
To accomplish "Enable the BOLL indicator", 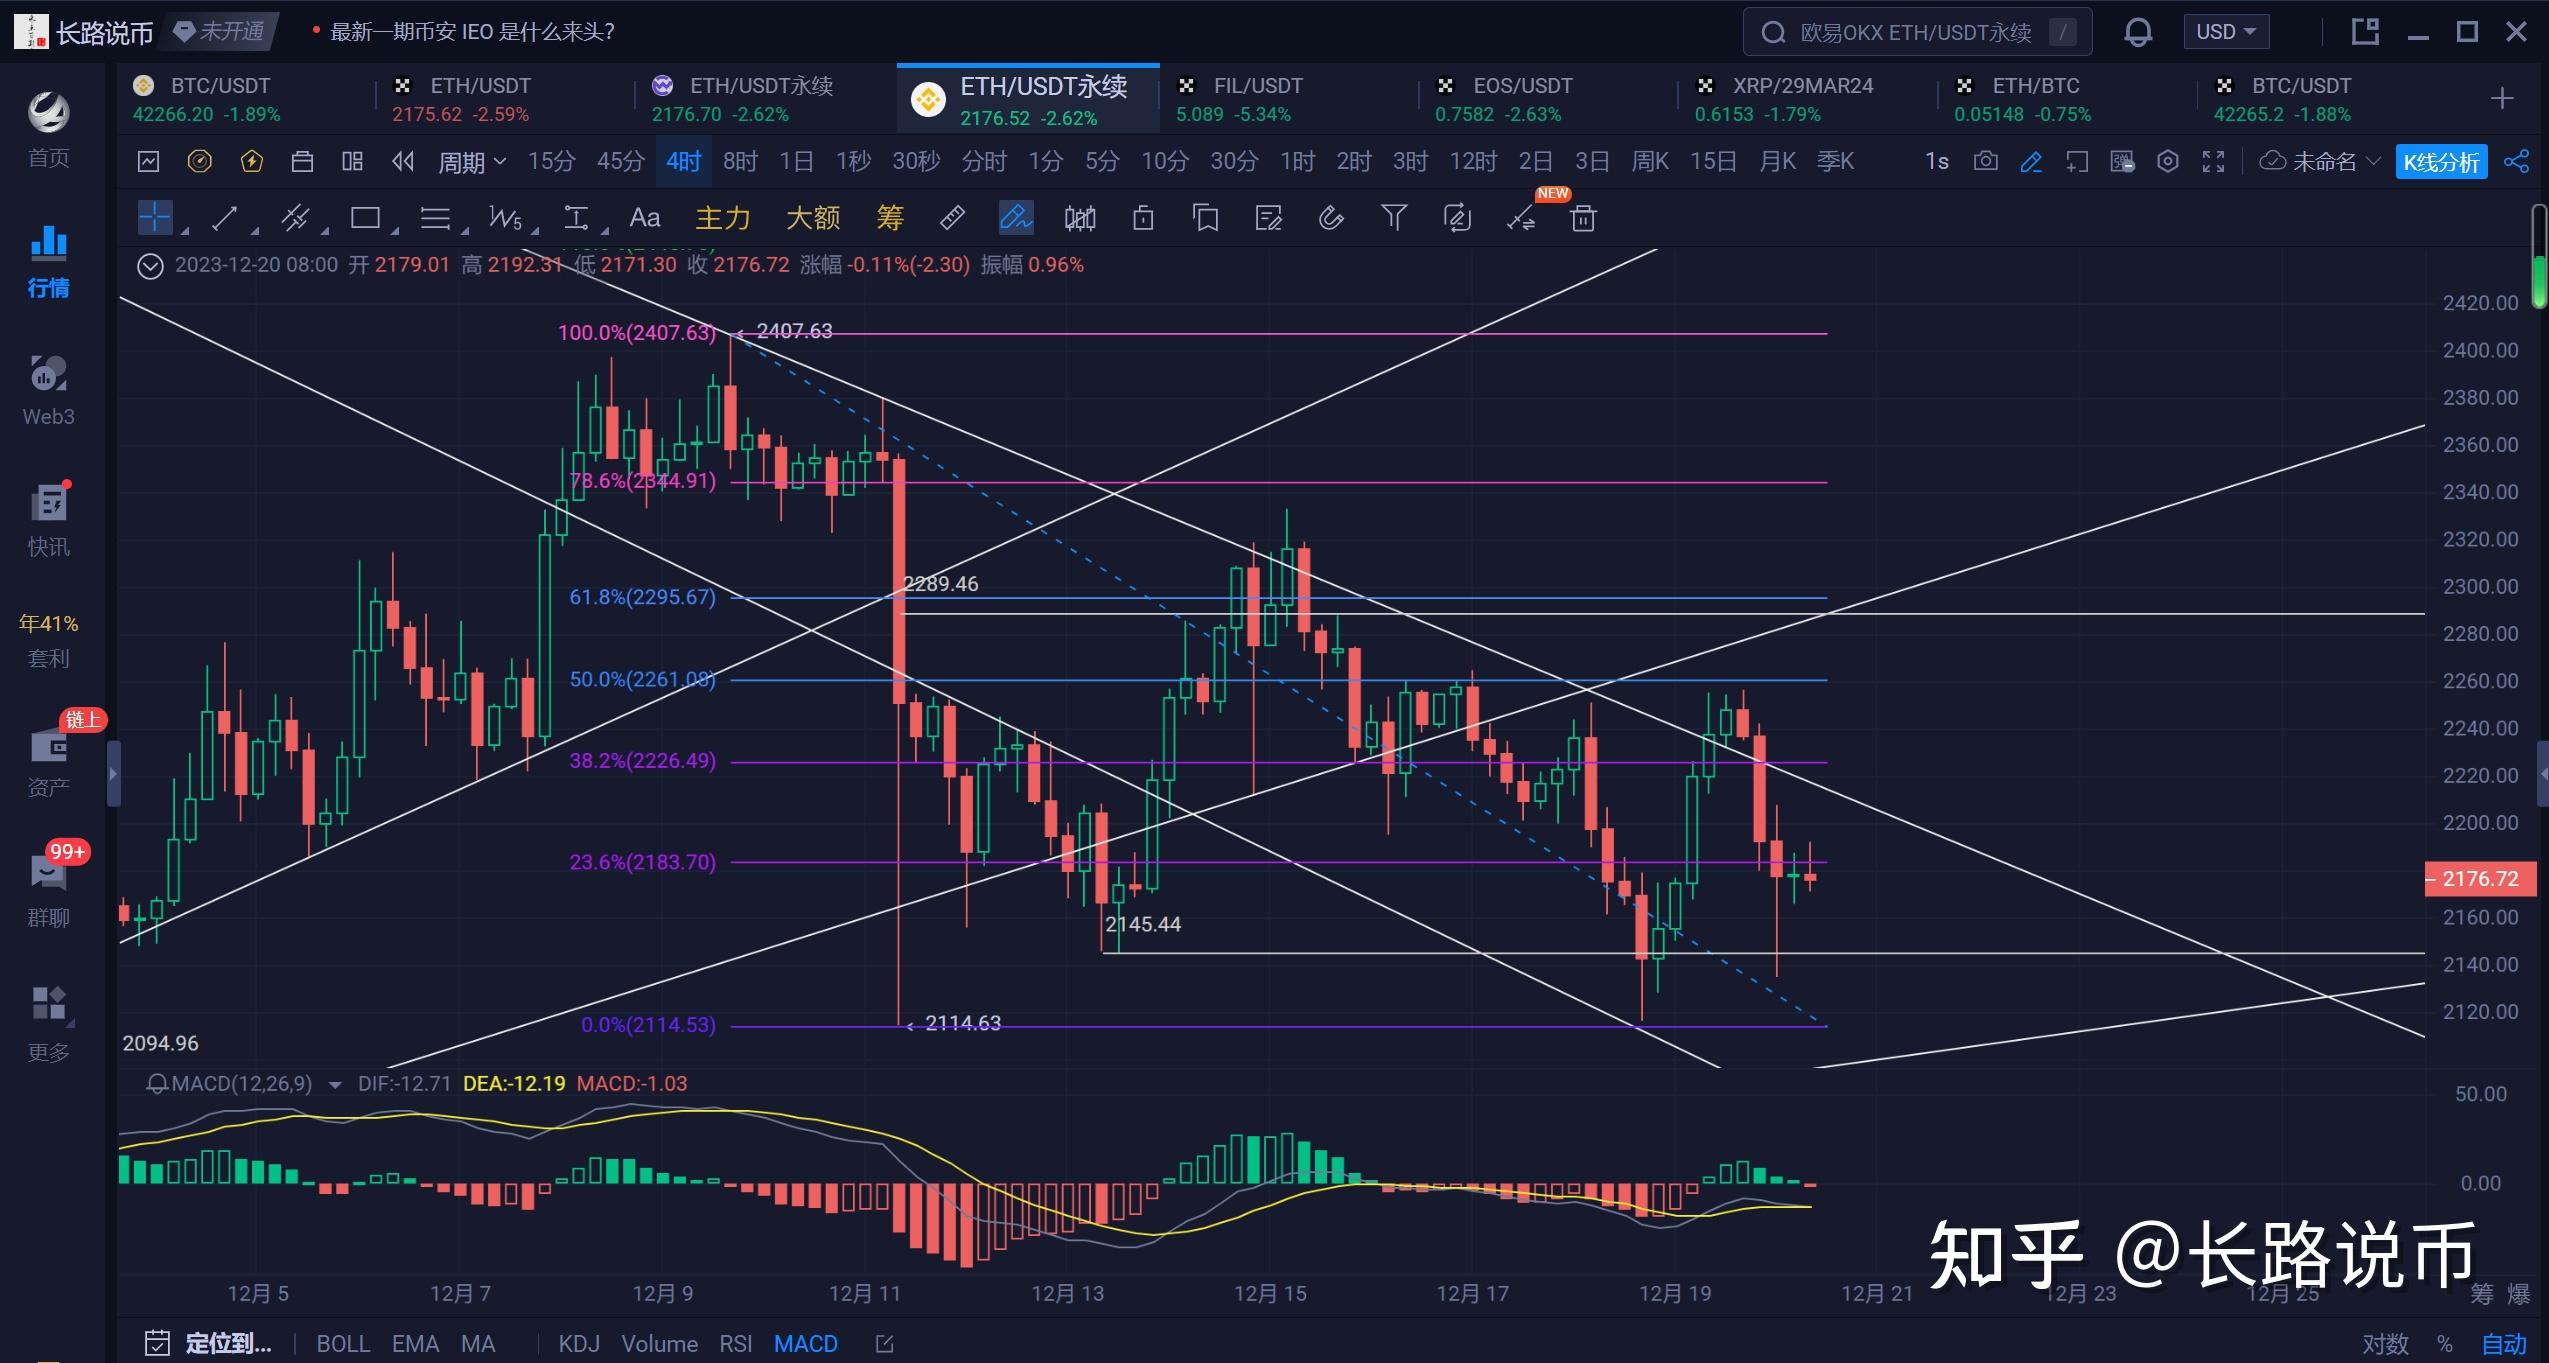I will click(x=343, y=1344).
